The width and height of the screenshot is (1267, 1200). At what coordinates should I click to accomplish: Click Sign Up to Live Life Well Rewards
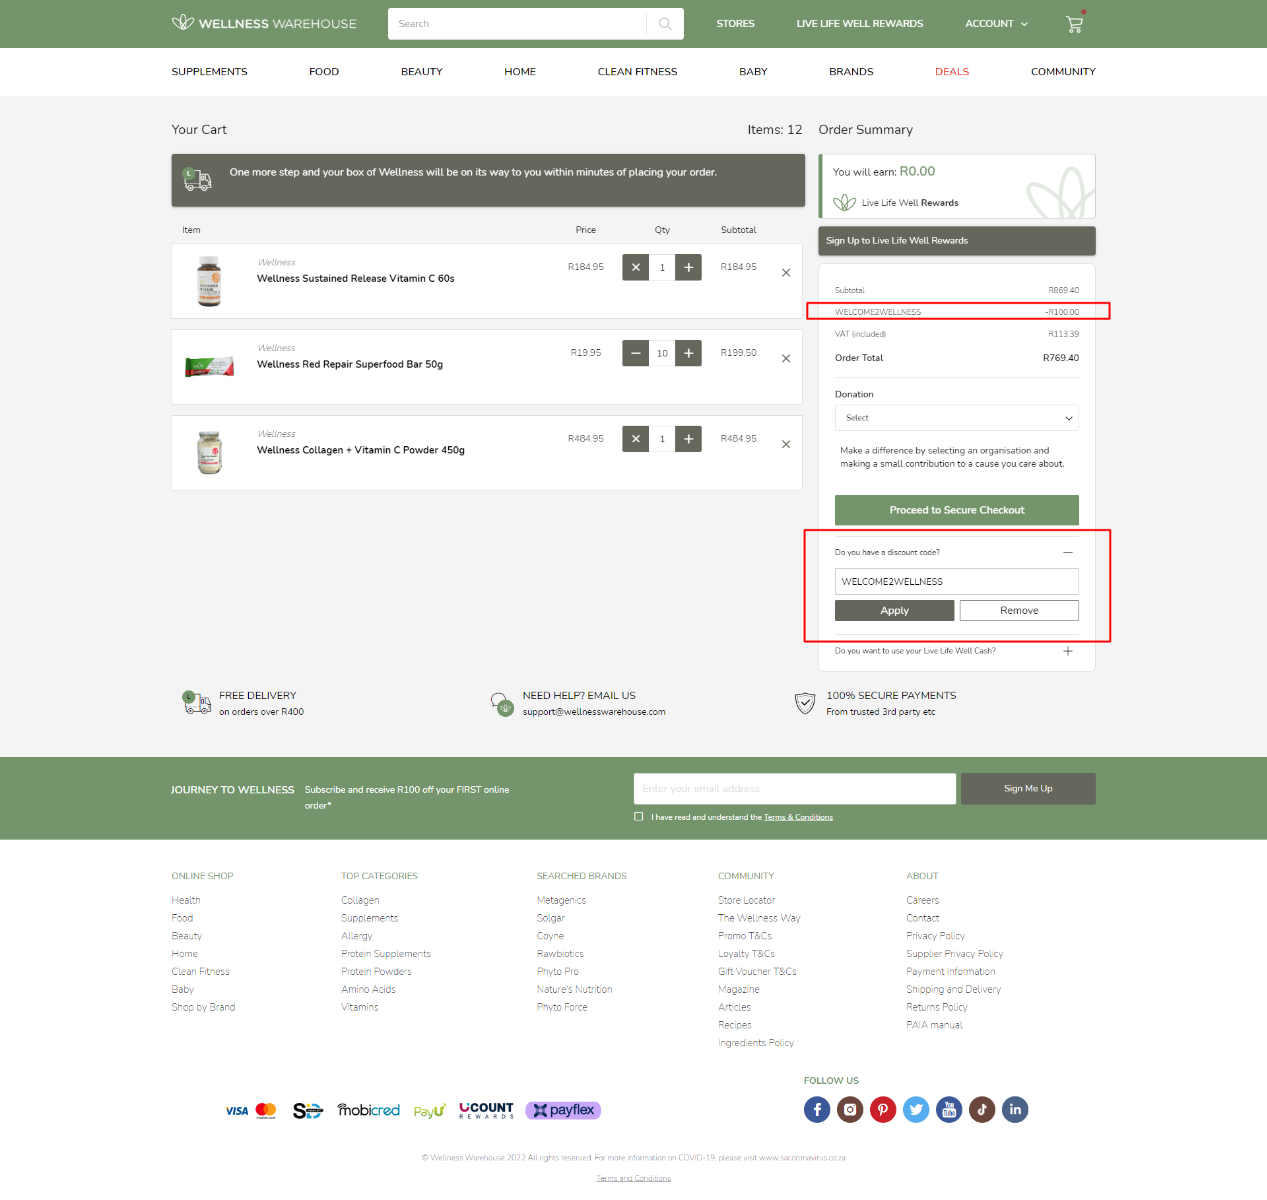pos(957,241)
